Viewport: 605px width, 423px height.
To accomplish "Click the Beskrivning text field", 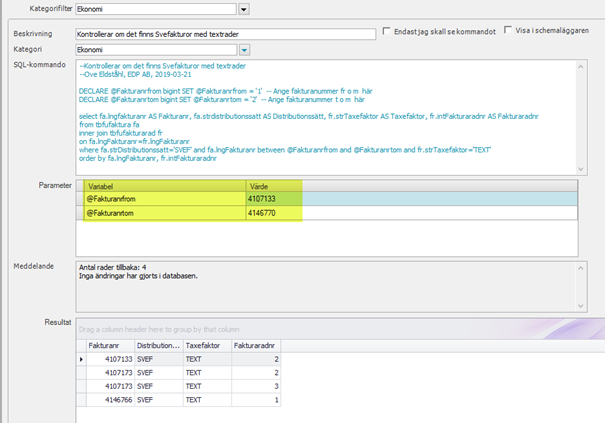I will point(226,32).
